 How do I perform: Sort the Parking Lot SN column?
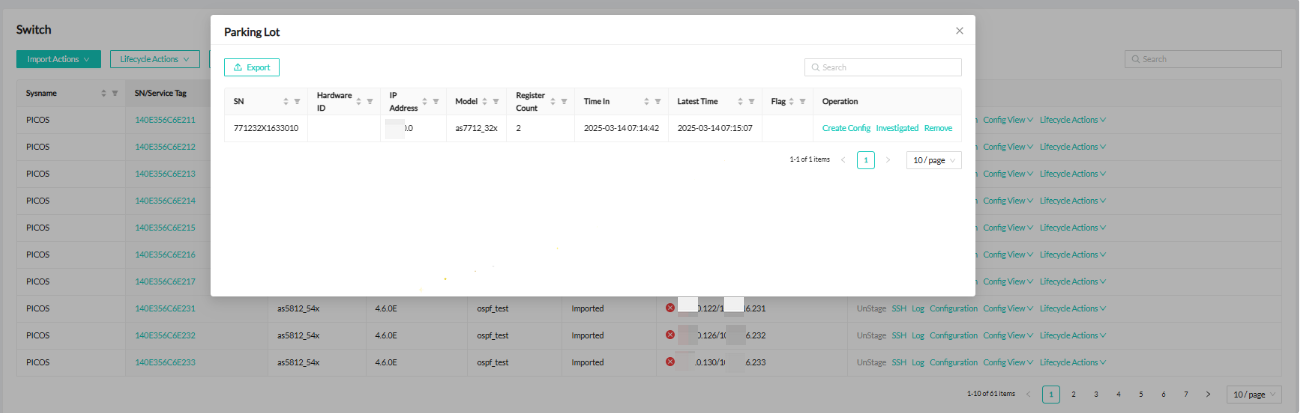click(x=286, y=102)
